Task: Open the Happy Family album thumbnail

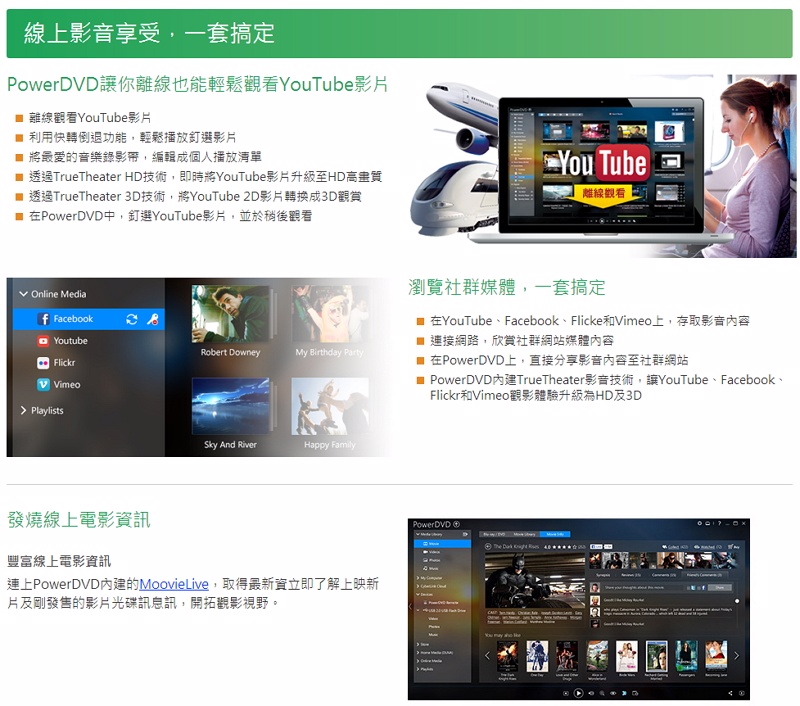Action: tap(330, 406)
